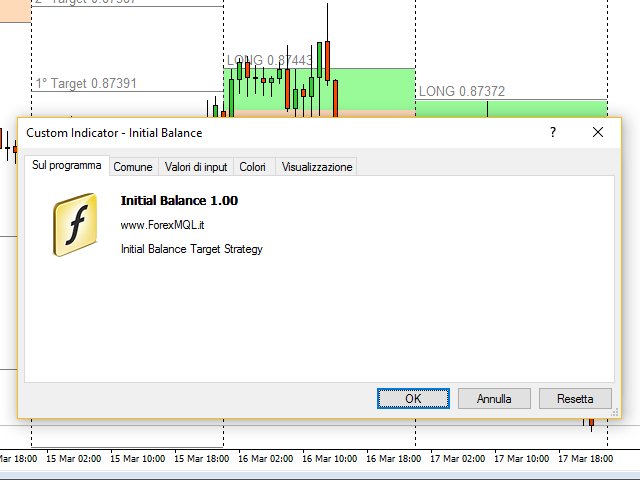Select the Initial Balance 1.00 heading

pos(179,200)
